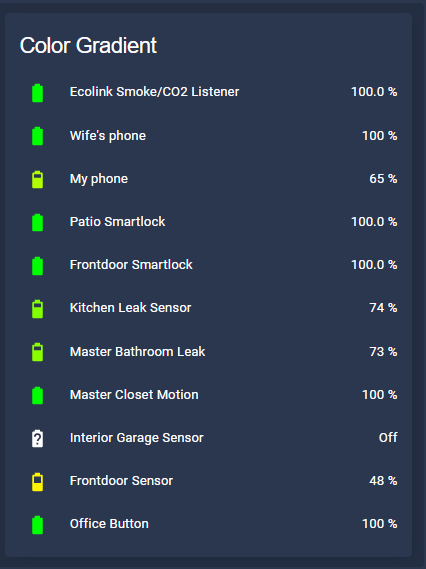Click the Interior Garage Sensor label
The width and height of the screenshot is (426, 569).
pos(136,438)
